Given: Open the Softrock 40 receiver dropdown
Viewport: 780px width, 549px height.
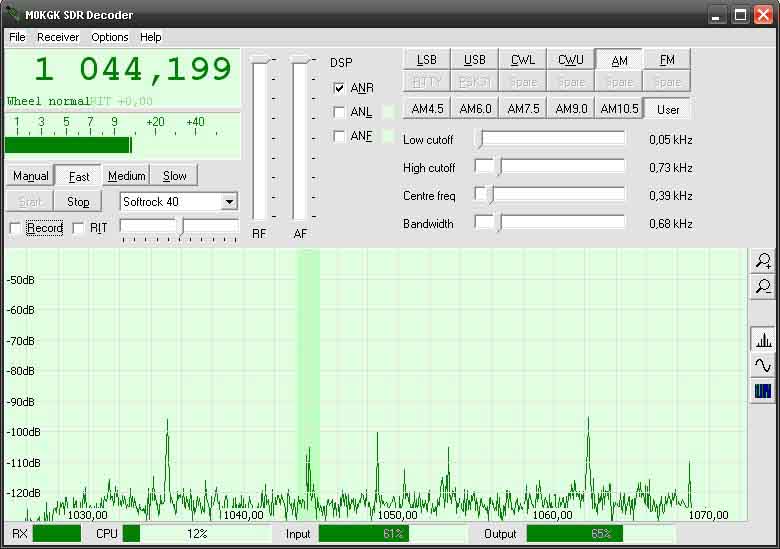Looking at the screenshot, I should coord(229,202).
